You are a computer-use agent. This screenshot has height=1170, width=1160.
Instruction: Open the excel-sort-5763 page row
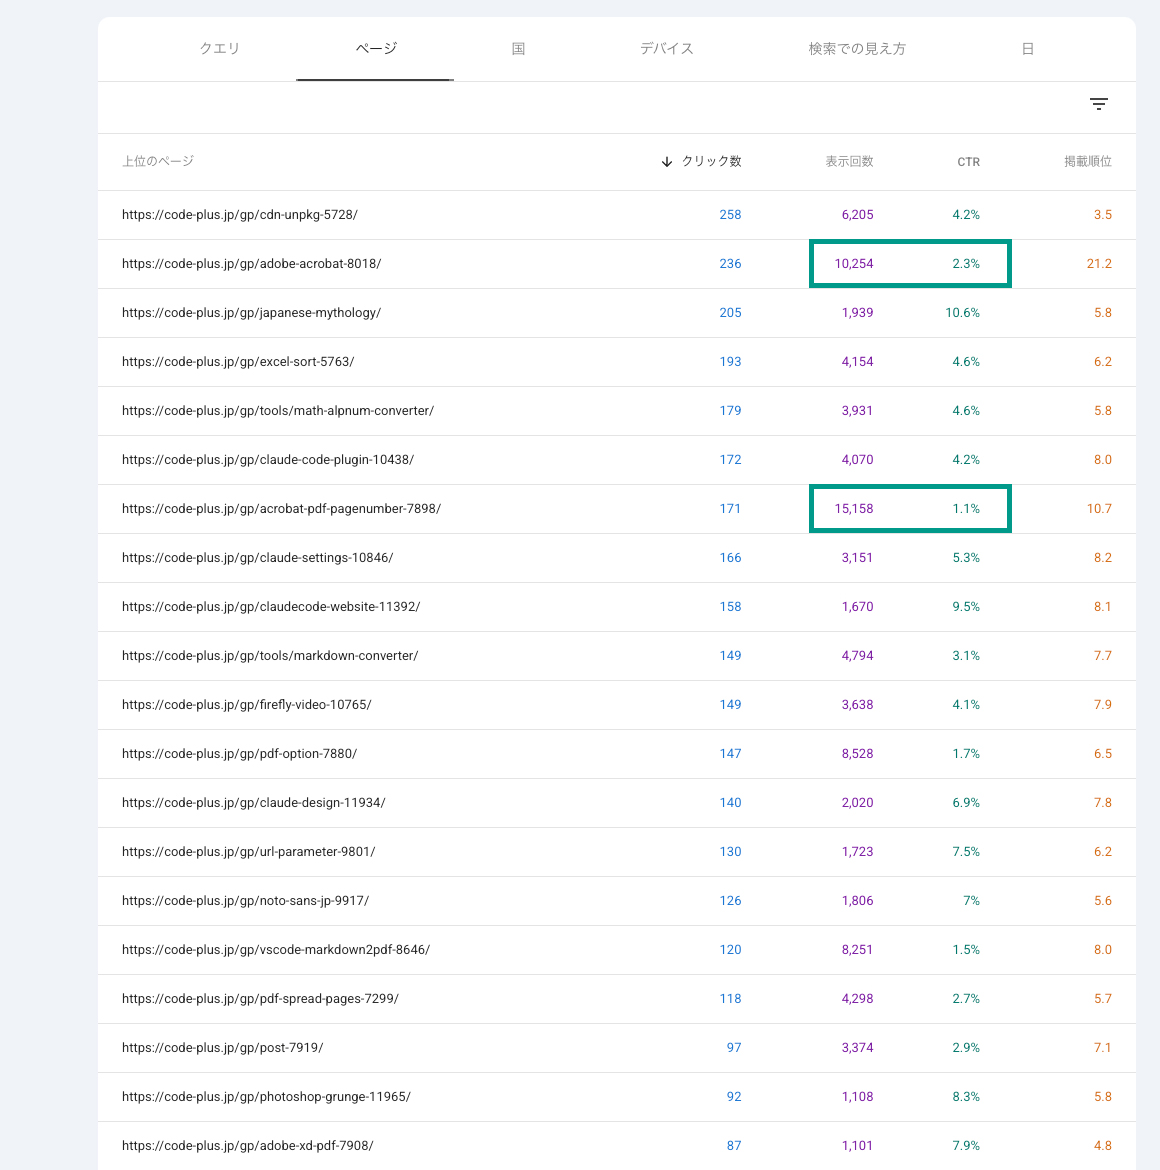[617, 362]
